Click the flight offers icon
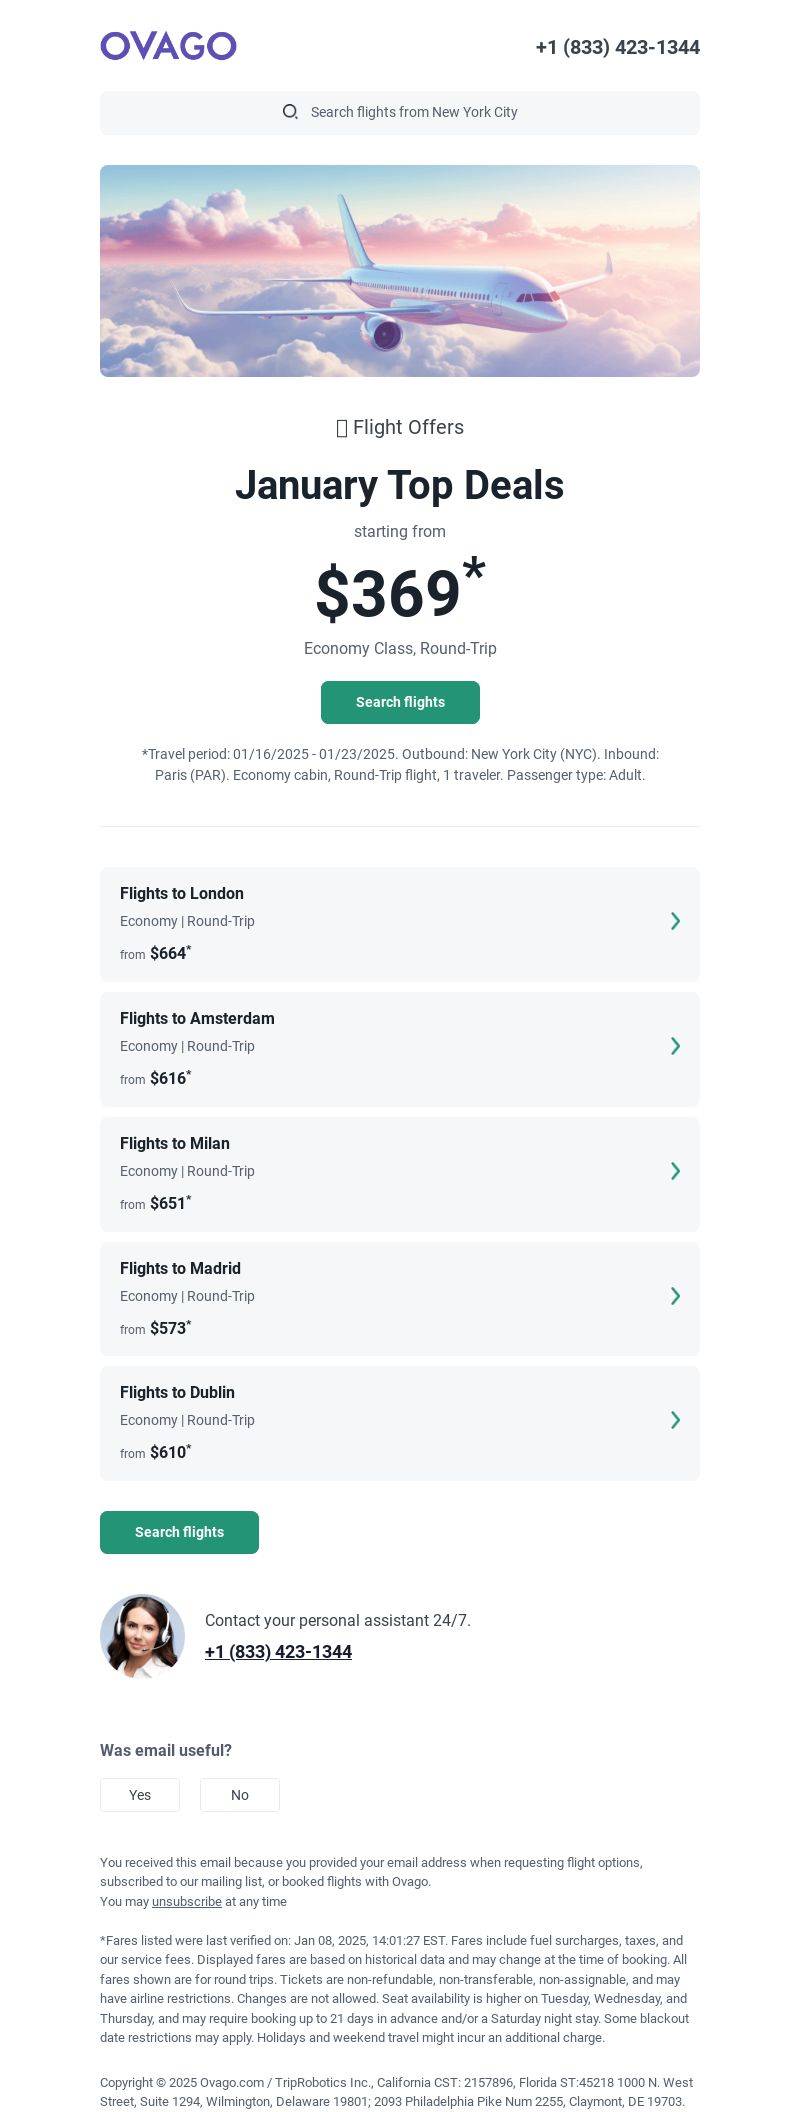The width and height of the screenshot is (800, 2112). pos(342,428)
